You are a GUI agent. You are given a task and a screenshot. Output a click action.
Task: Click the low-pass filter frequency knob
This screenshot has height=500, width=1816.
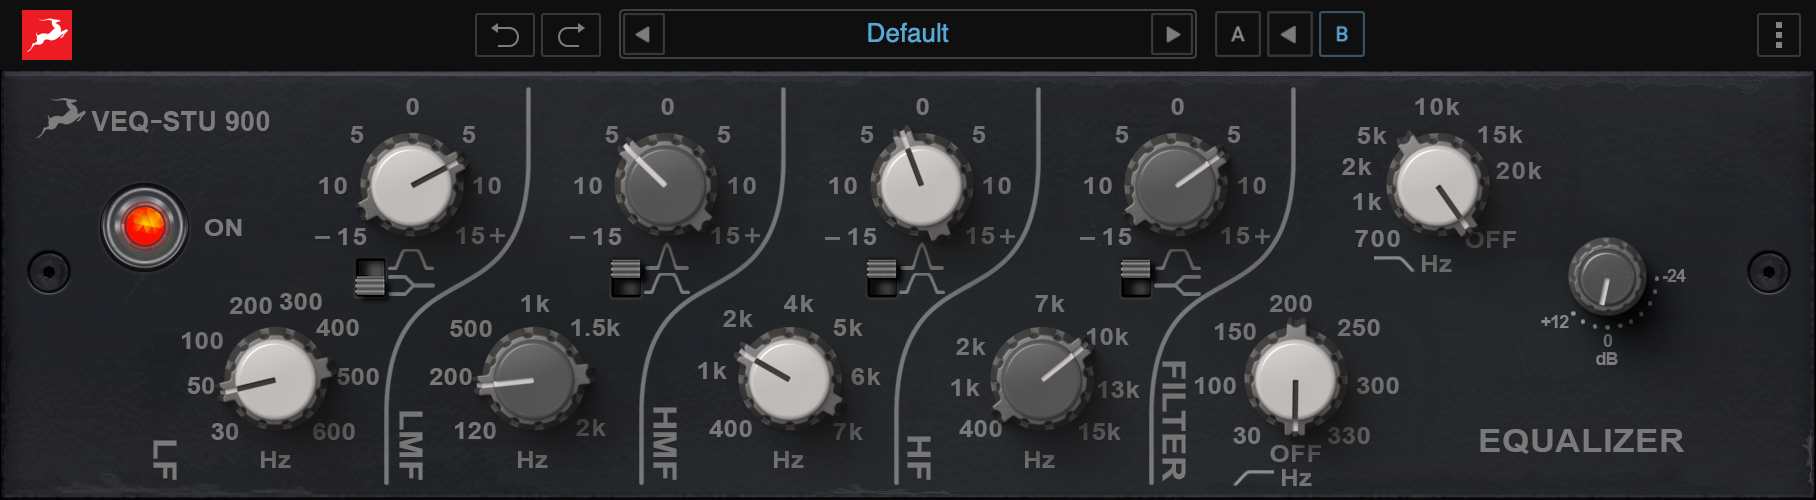(1437, 185)
